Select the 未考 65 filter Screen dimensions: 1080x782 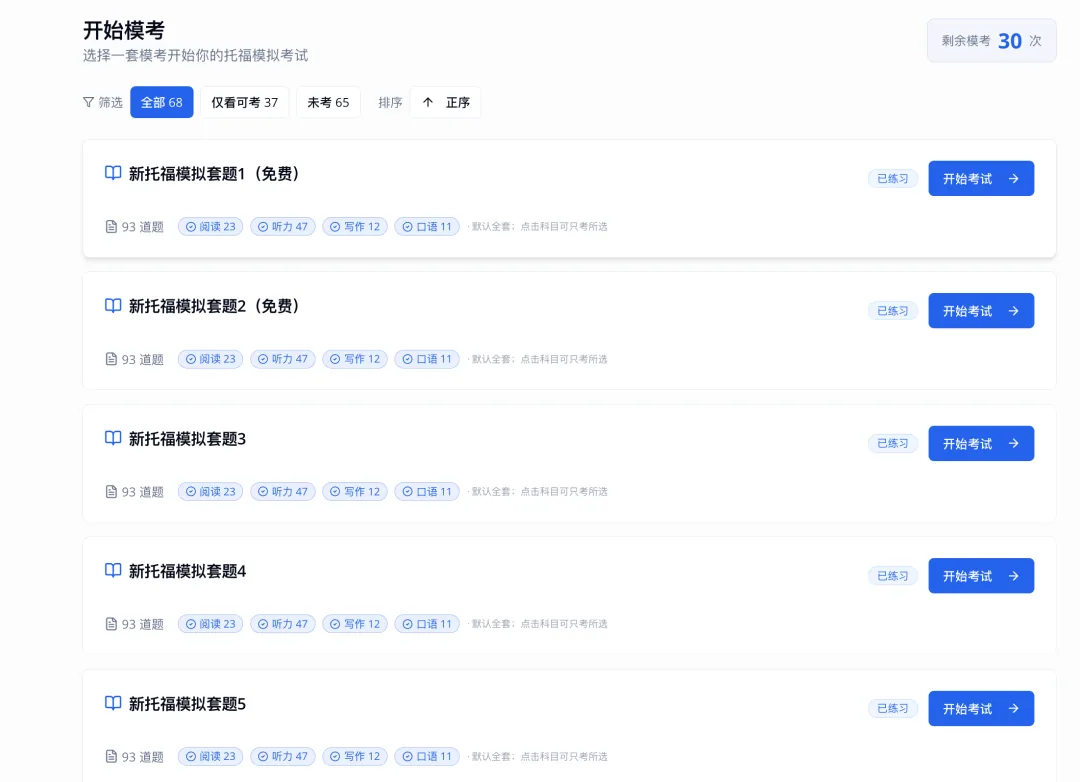click(329, 102)
